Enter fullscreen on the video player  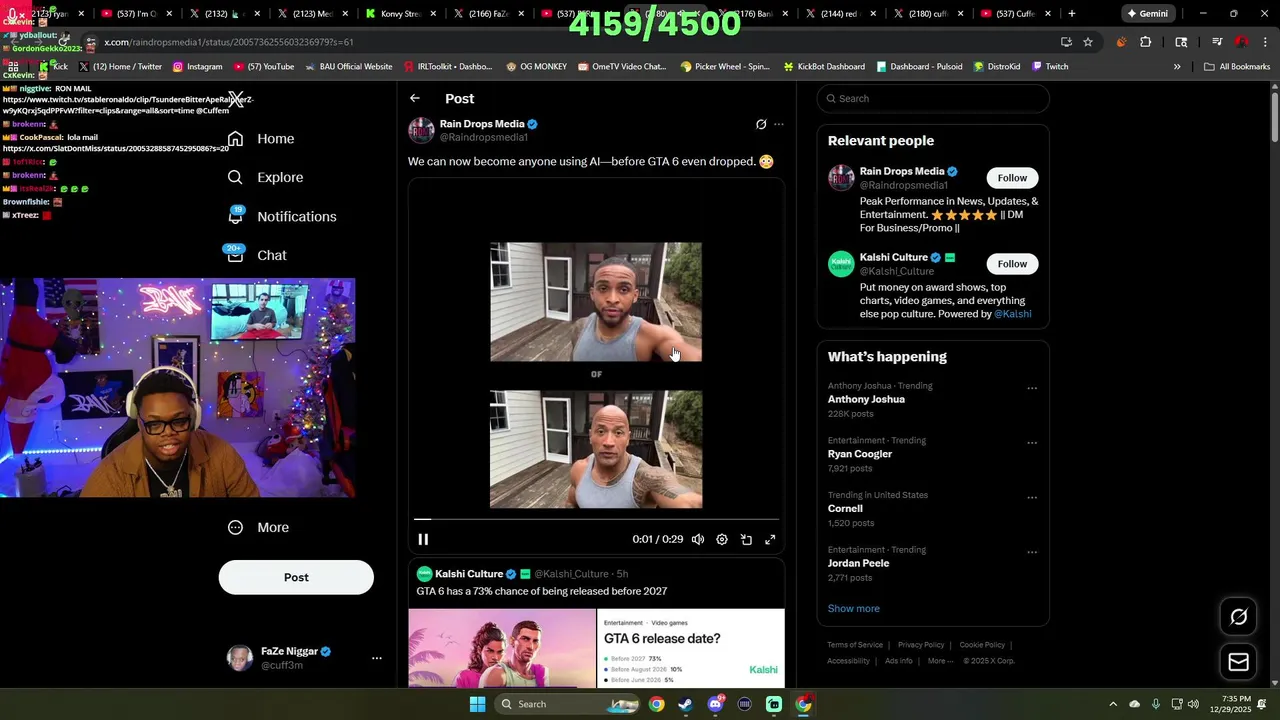coord(770,539)
